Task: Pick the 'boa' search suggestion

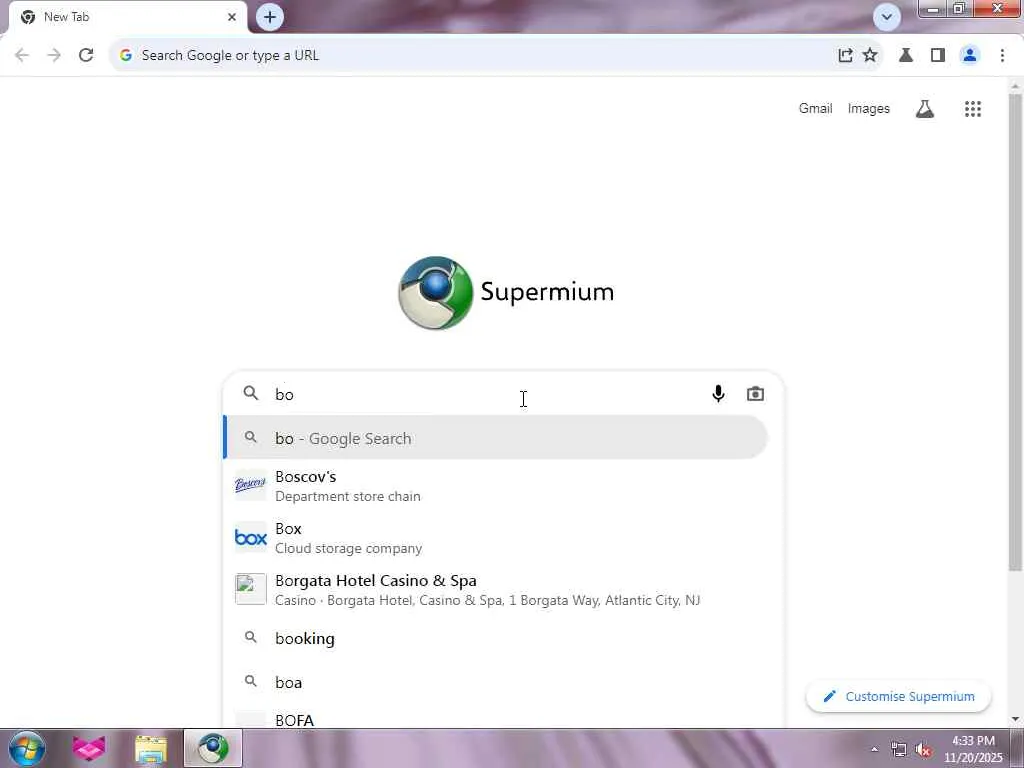Action: tap(496, 682)
